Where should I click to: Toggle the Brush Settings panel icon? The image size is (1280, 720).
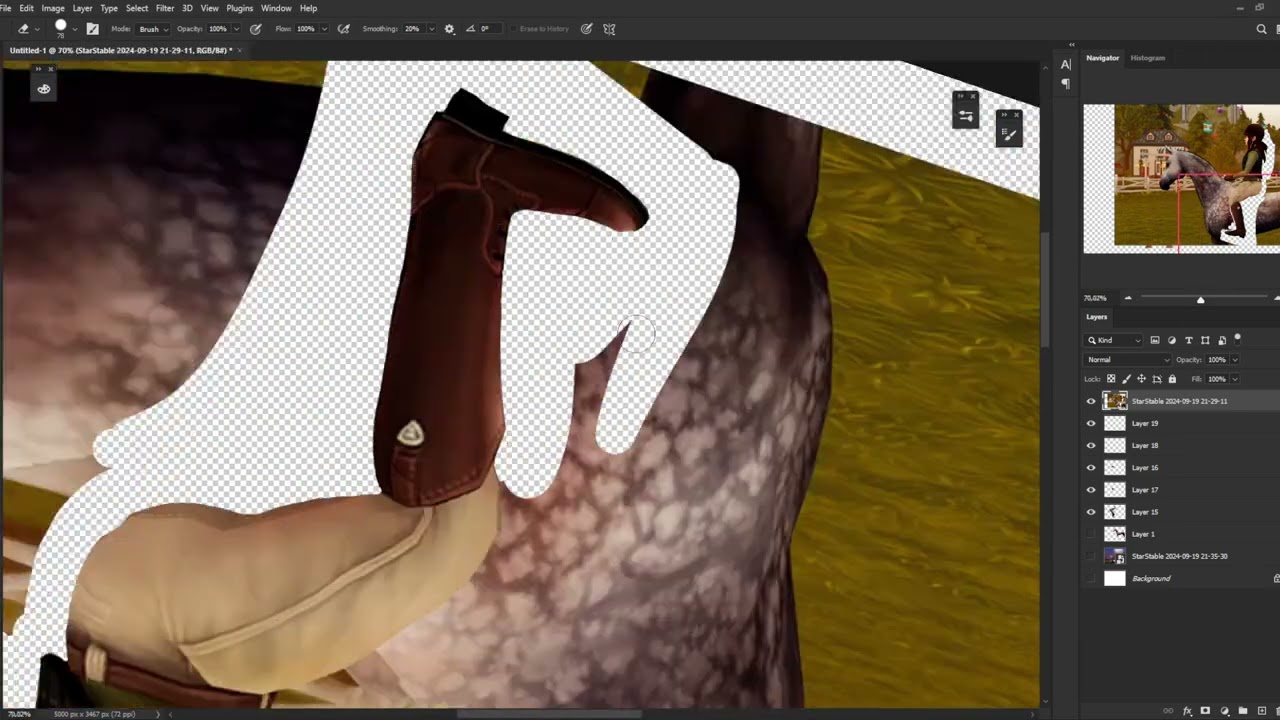click(x=93, y=29)
